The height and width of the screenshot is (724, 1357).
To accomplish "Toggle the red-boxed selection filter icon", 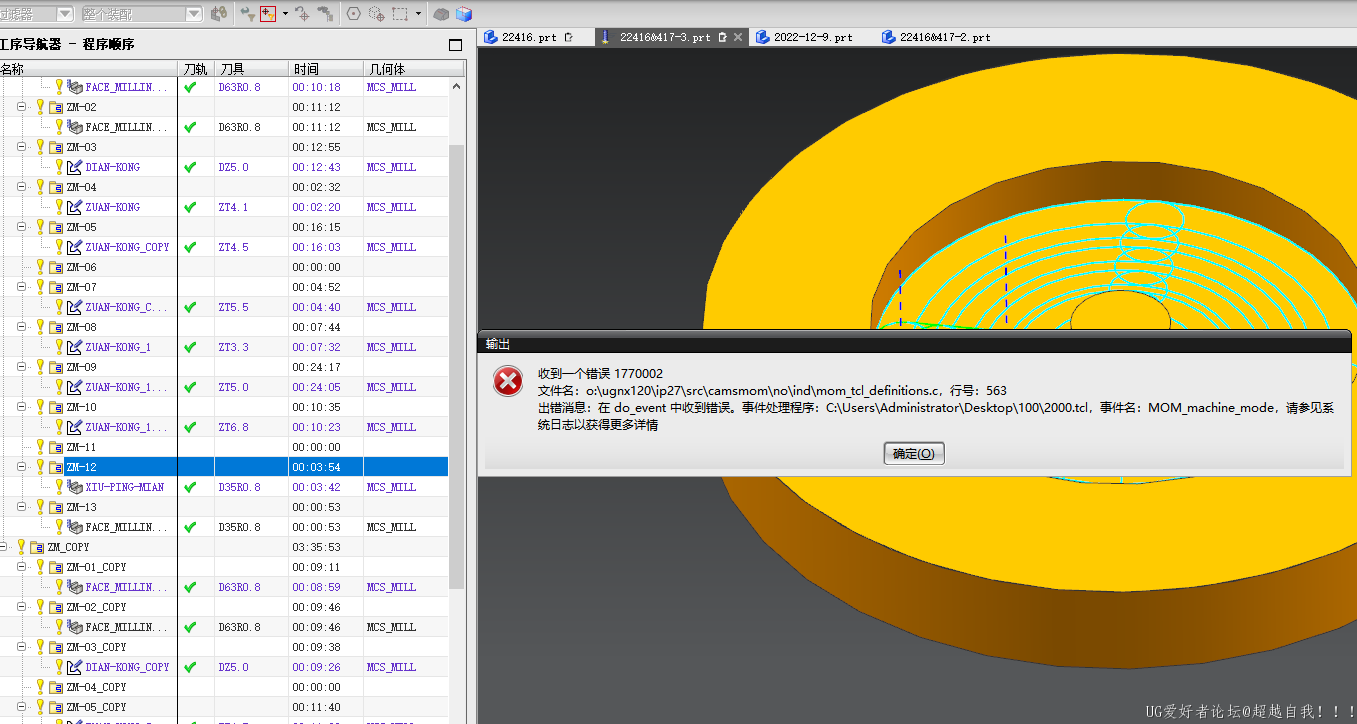I will [x=268, y=14].
